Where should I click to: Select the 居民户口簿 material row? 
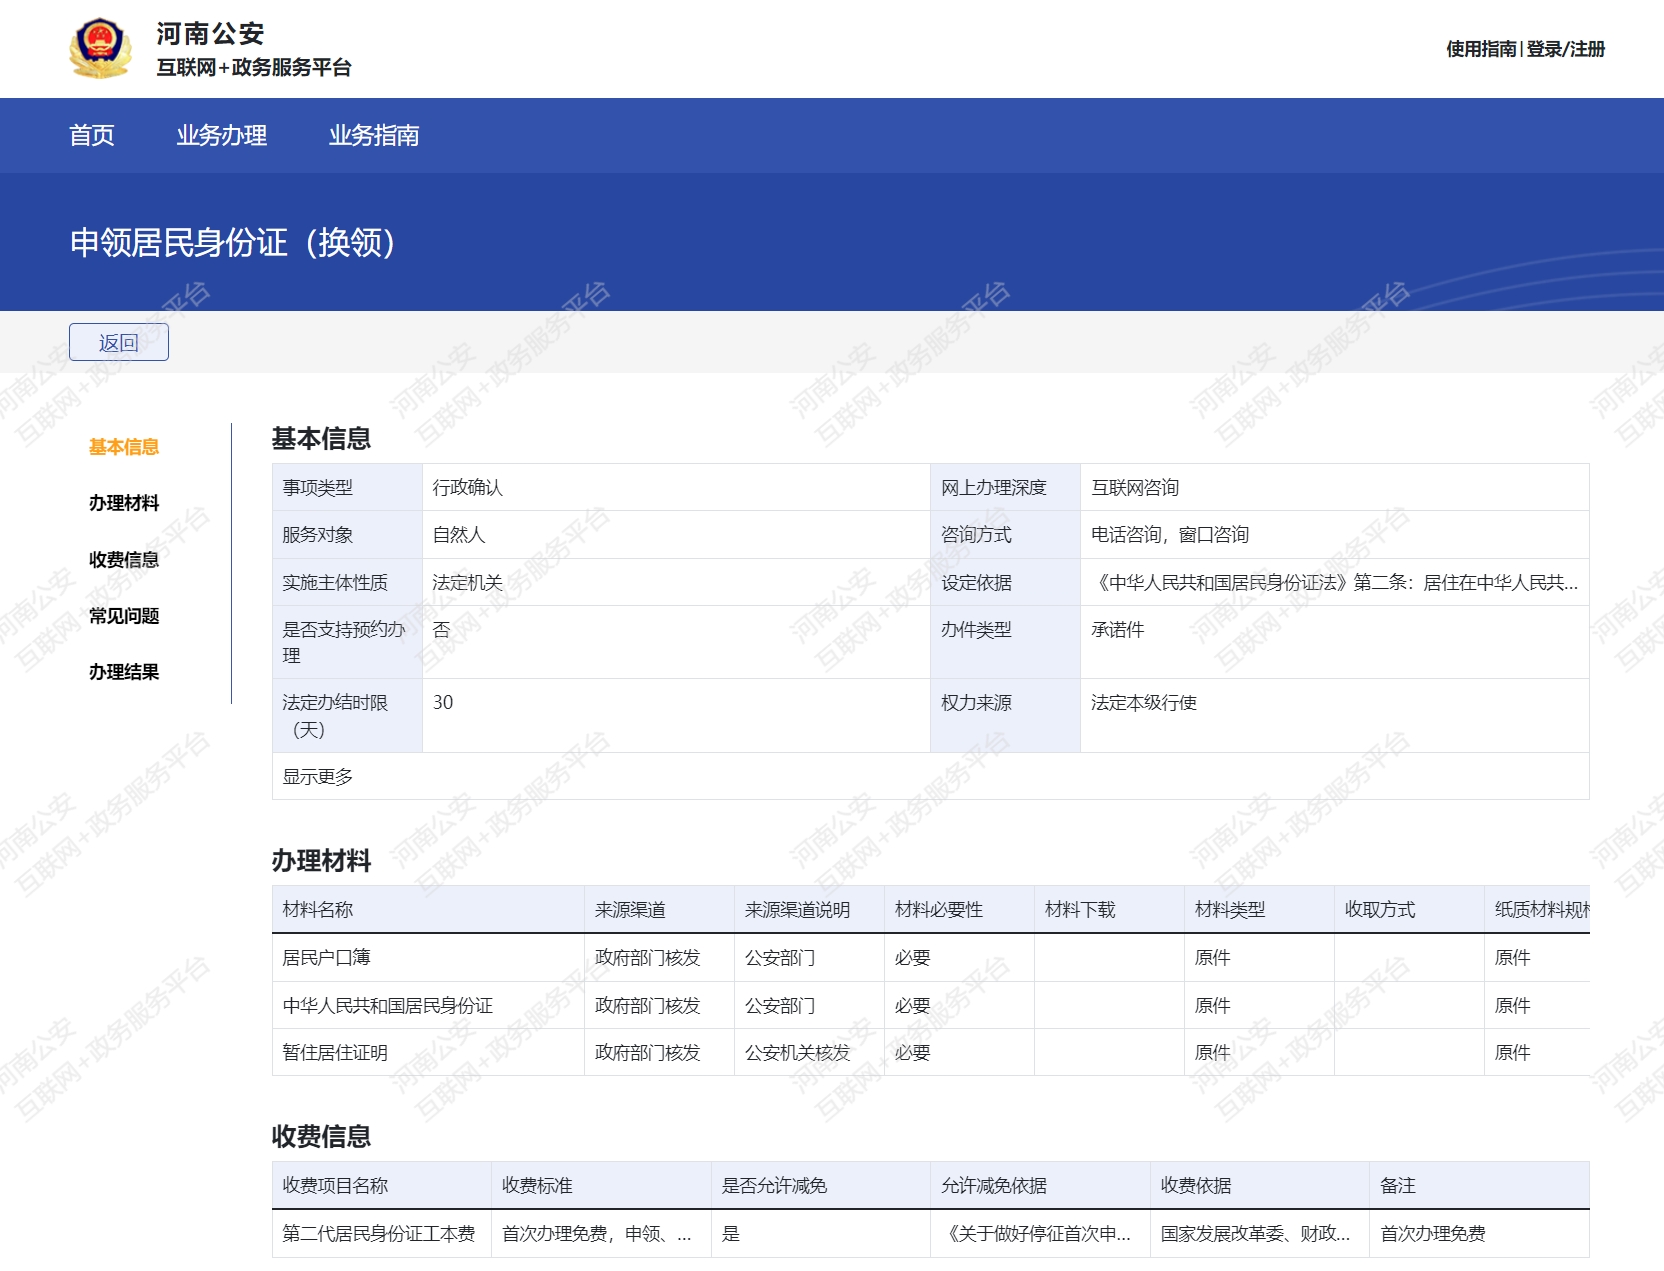(x=327, y=958)
